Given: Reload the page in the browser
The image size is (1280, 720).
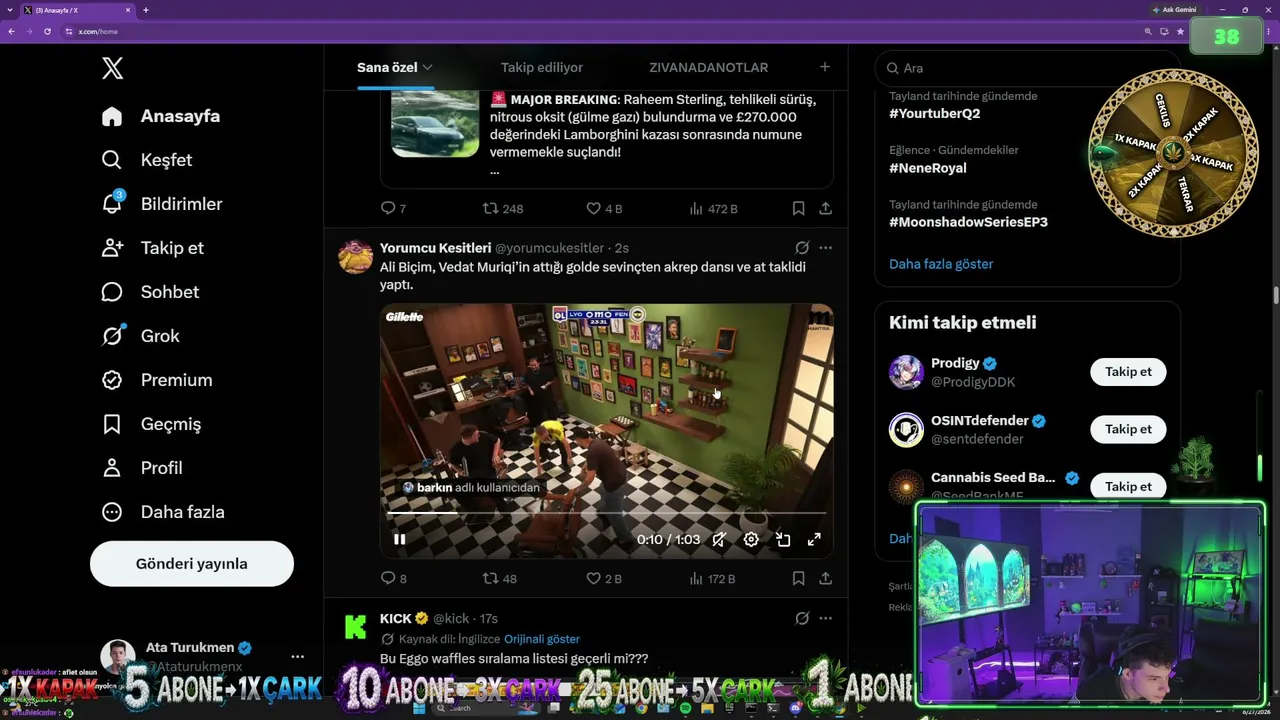Looking at the screenshot, I should 47,31.
